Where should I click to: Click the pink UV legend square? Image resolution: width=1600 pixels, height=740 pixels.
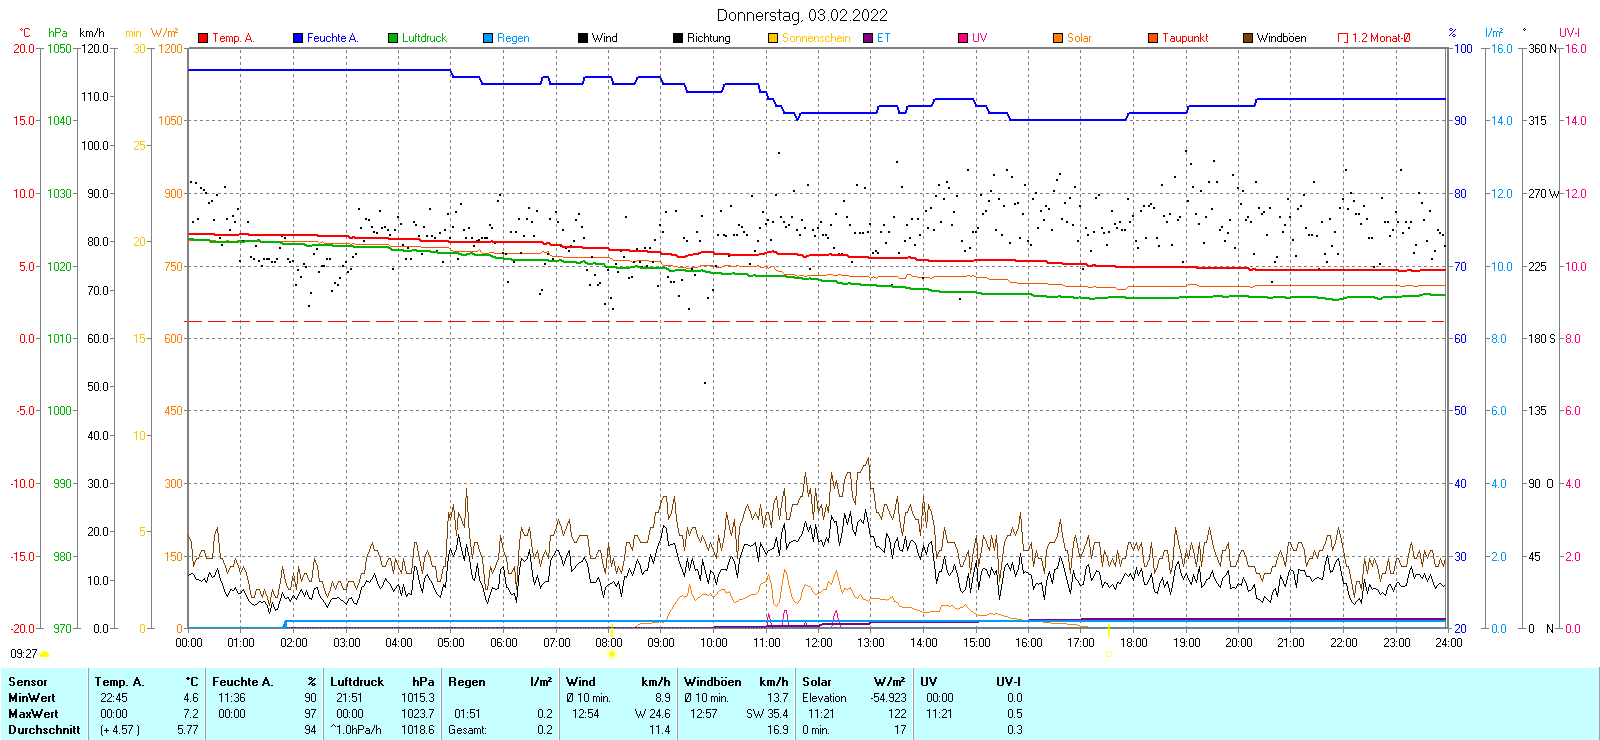pos(963,38)
